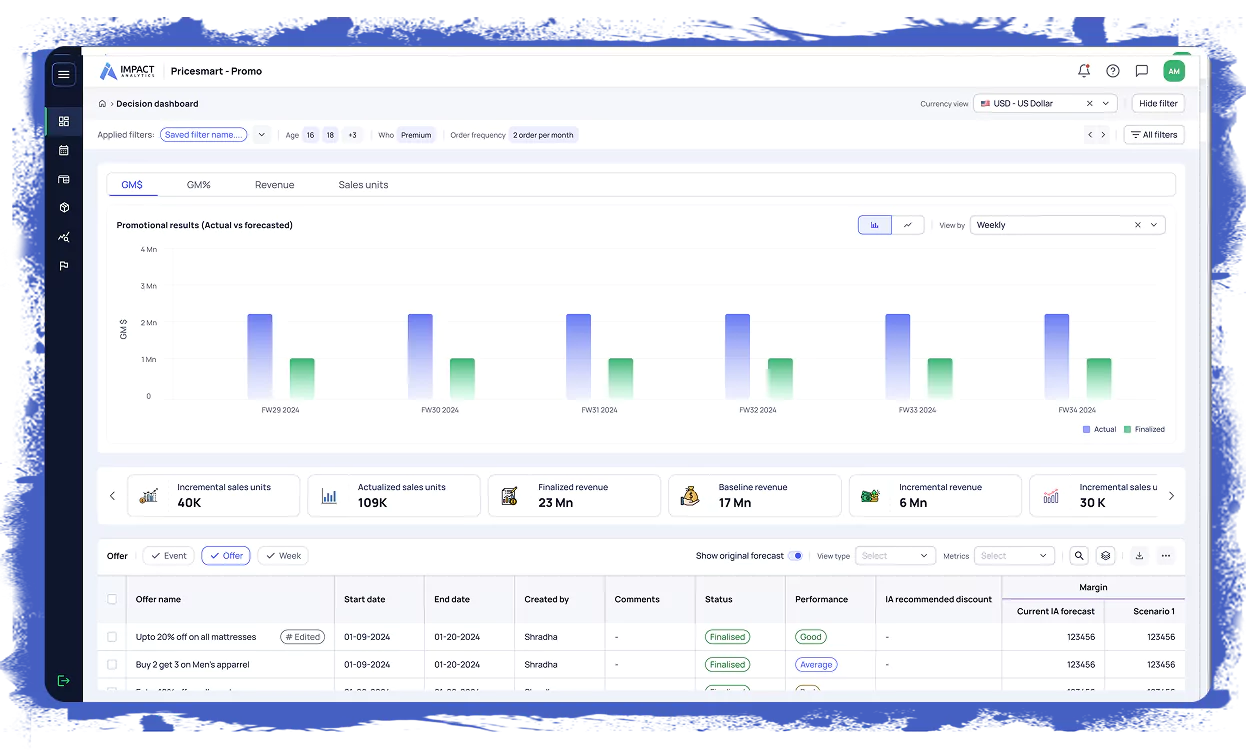Switch the chart to bar view

coord(875,225)
